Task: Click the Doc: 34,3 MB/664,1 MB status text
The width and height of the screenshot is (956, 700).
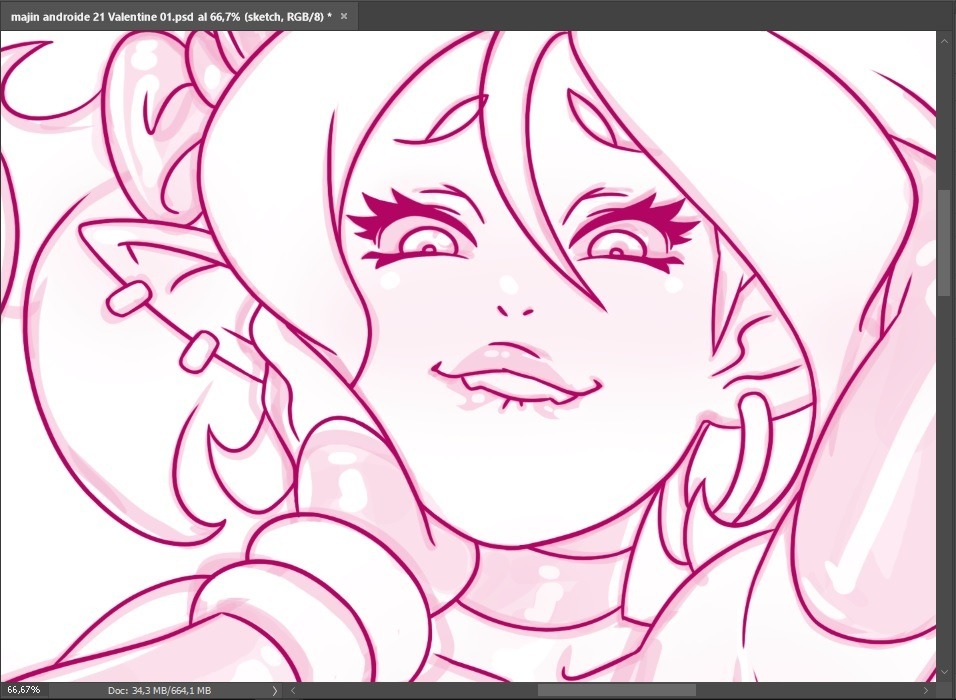Action: (159, 690)
